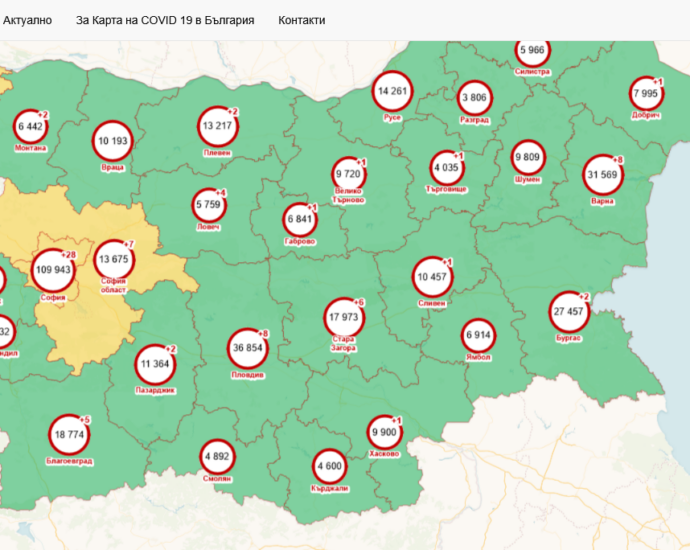Viewport: 690px width, 550px height.
Task: Click the +28 badge on София marker
Action: pyautogui.click(x=69, y=255)
